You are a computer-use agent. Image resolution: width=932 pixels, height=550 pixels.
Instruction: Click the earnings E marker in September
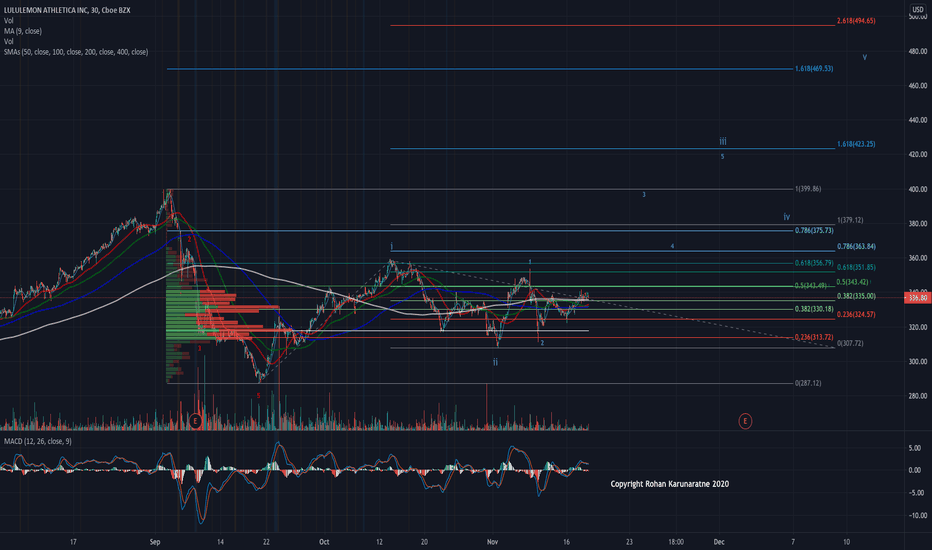[195, 422]
